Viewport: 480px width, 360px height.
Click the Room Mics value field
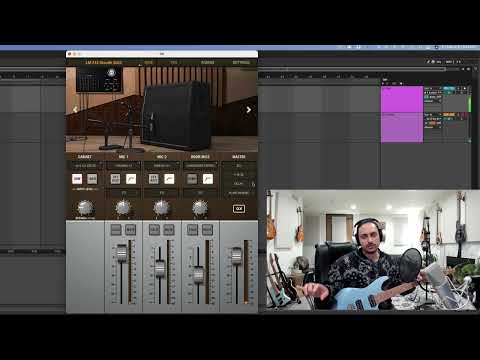point(200,193)
